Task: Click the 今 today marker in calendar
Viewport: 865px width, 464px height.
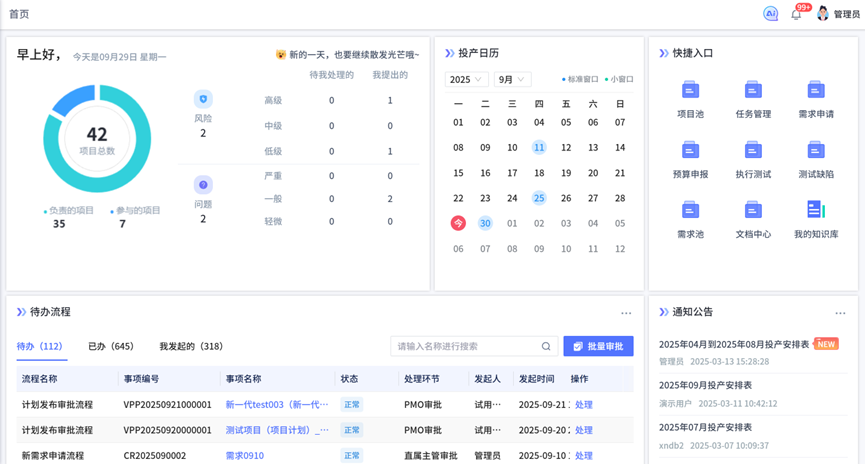Action: [458, 223]
